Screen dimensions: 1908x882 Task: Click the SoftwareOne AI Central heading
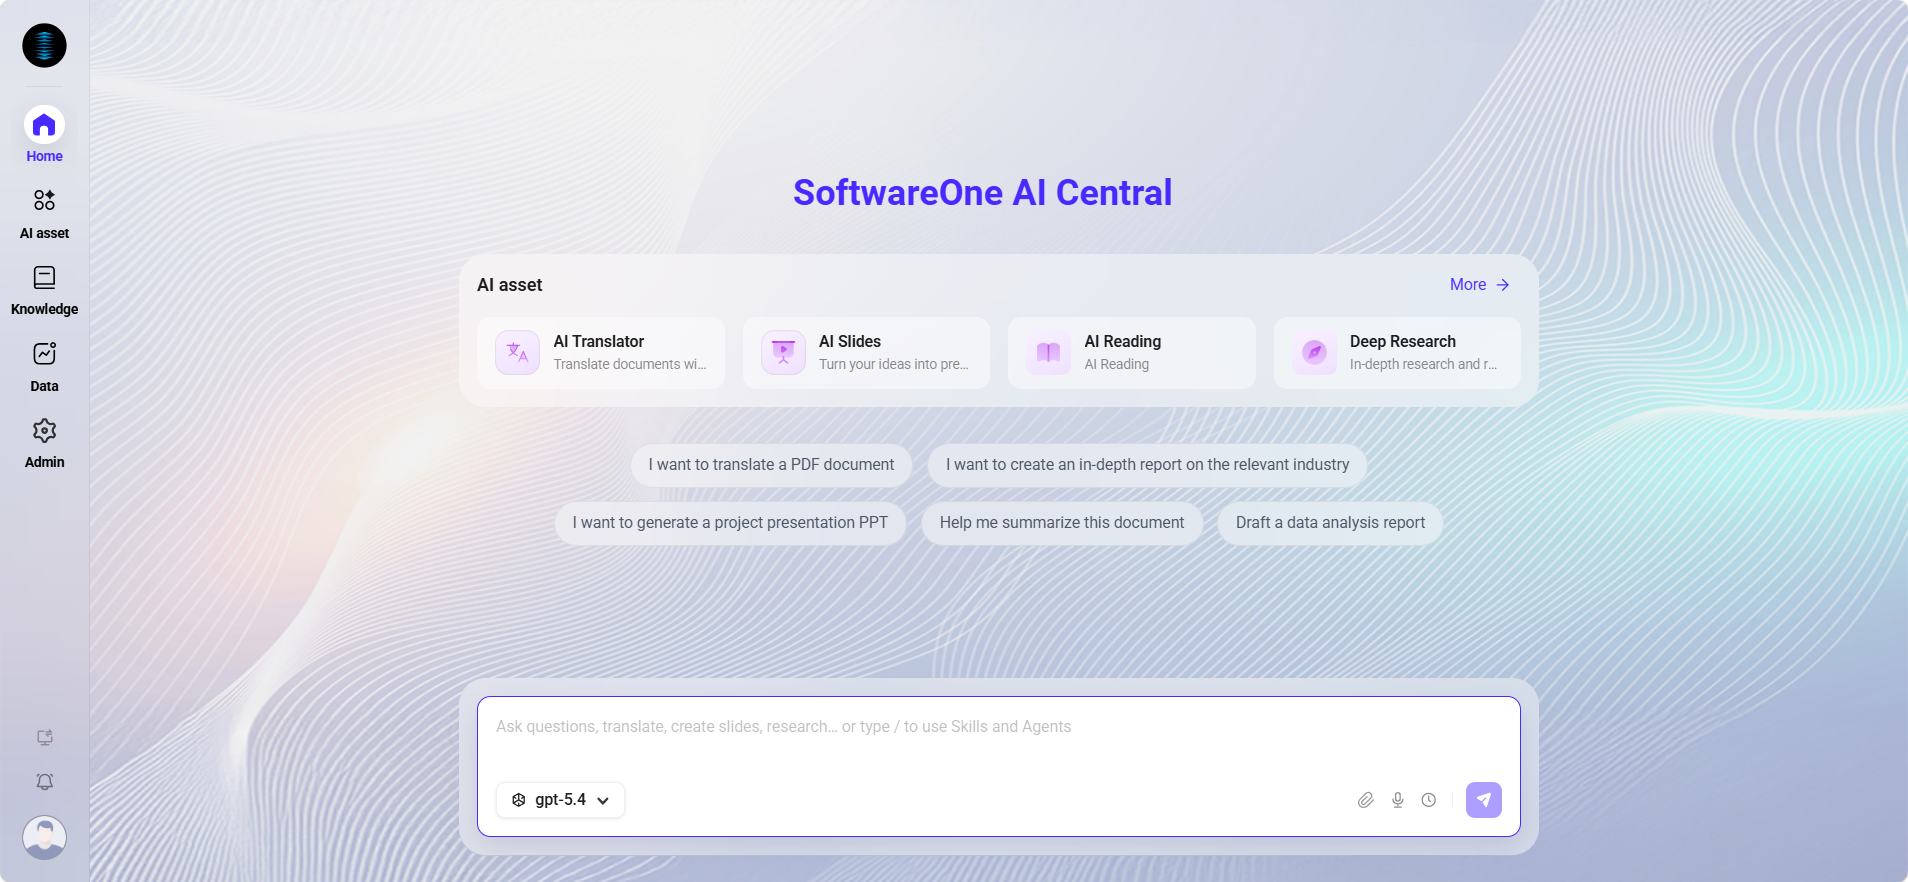pyautogui.click(x=983, y=193)
